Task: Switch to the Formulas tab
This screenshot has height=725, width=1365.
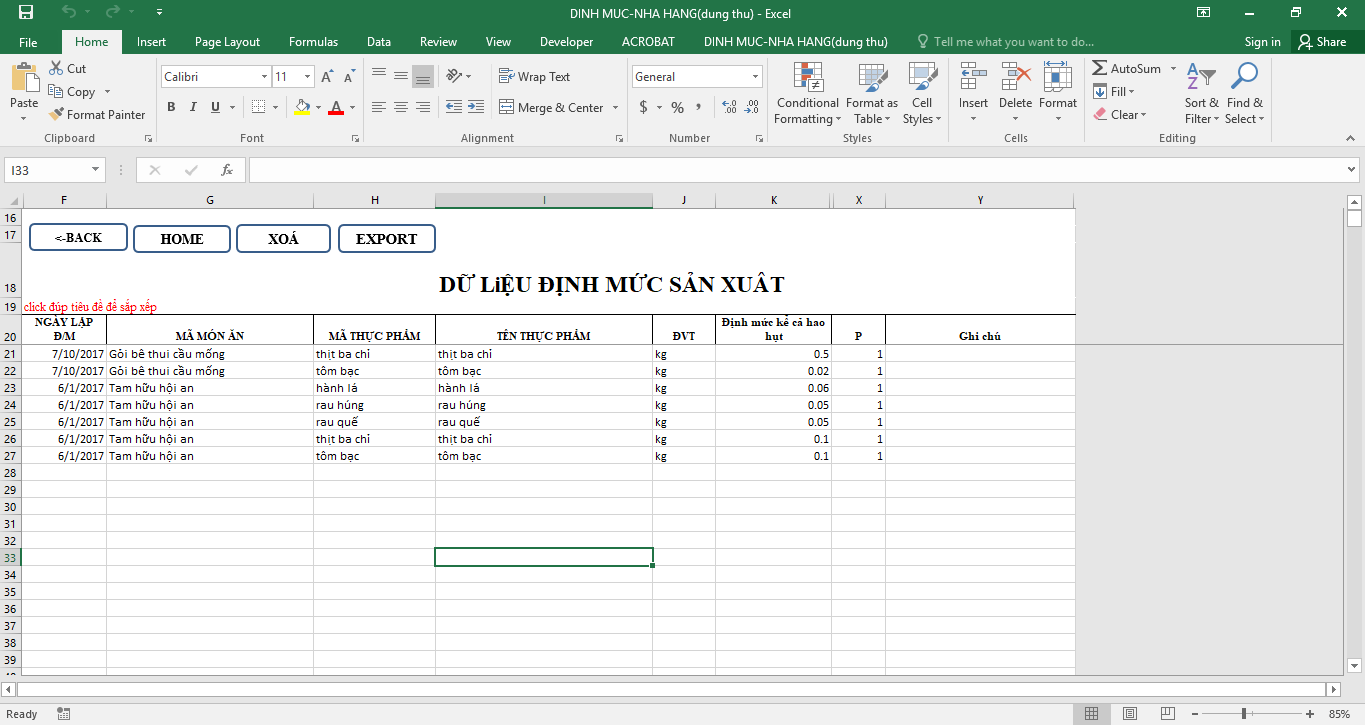Action: coord(313,42)
